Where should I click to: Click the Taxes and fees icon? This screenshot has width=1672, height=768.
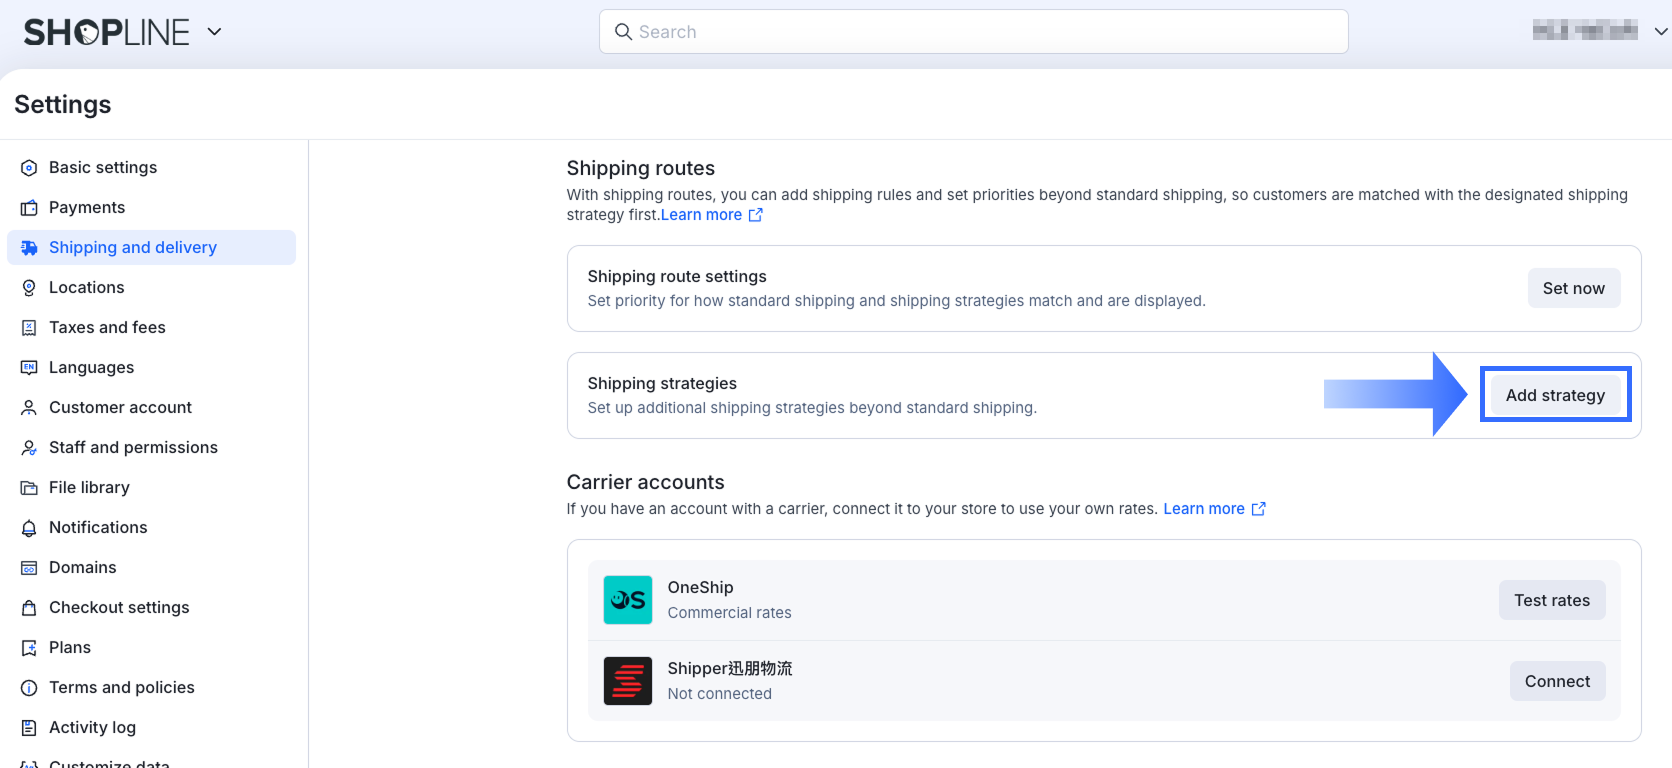(x=29, y=328)
